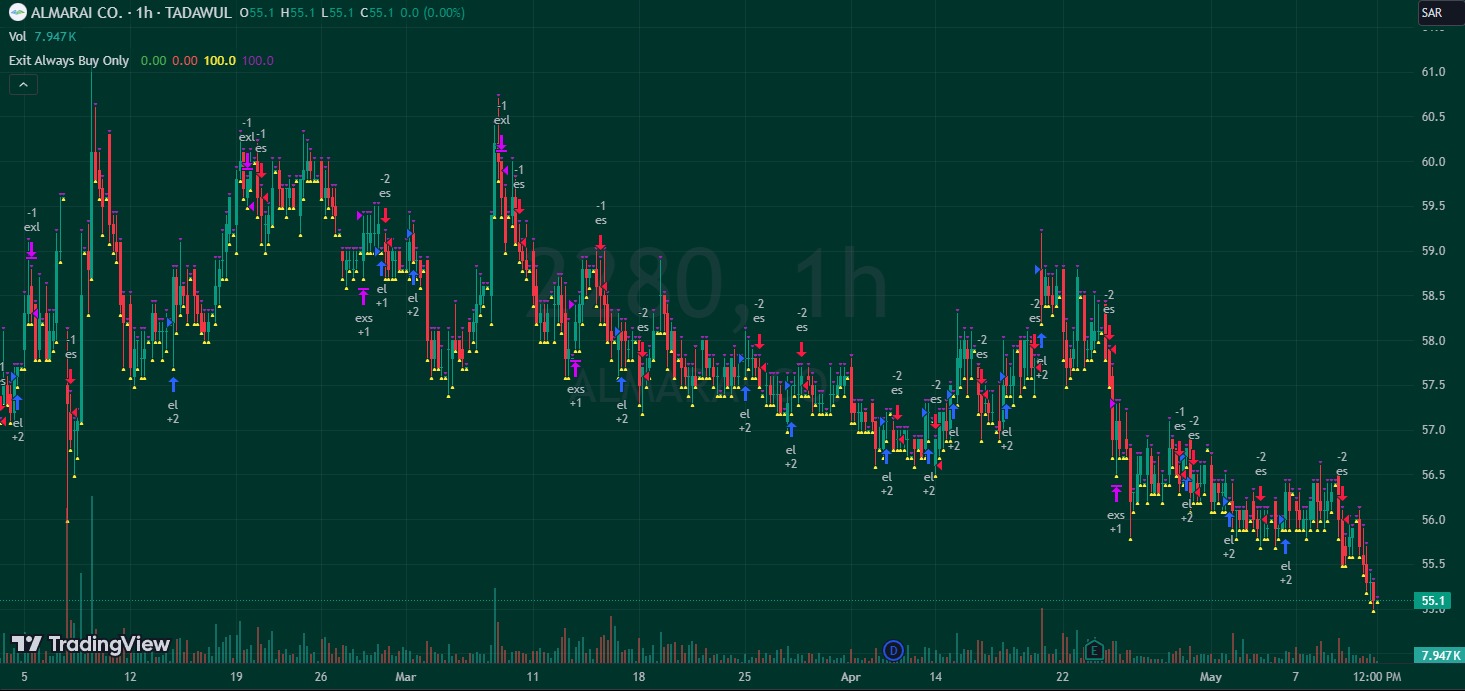Open the SAR currency selector
This screenshot has height=691, width=1465.
pos(1431,13)
